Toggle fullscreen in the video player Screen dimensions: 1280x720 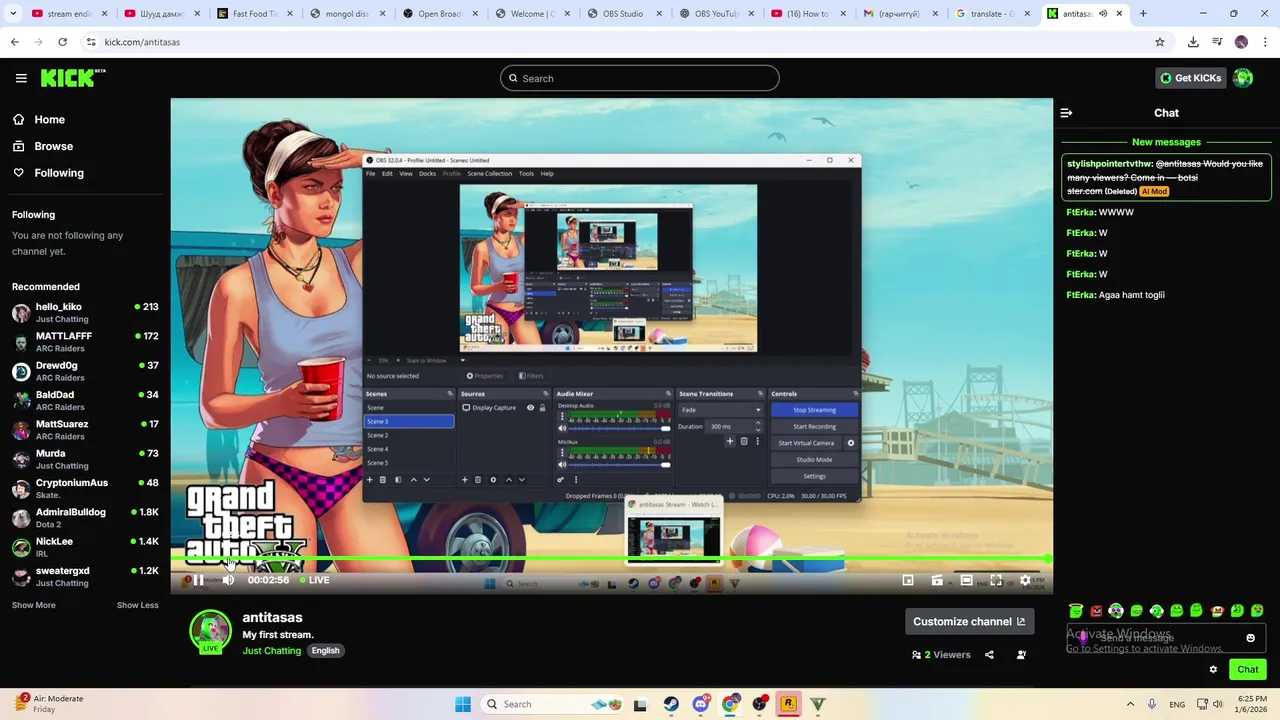[x=996, y=580]
